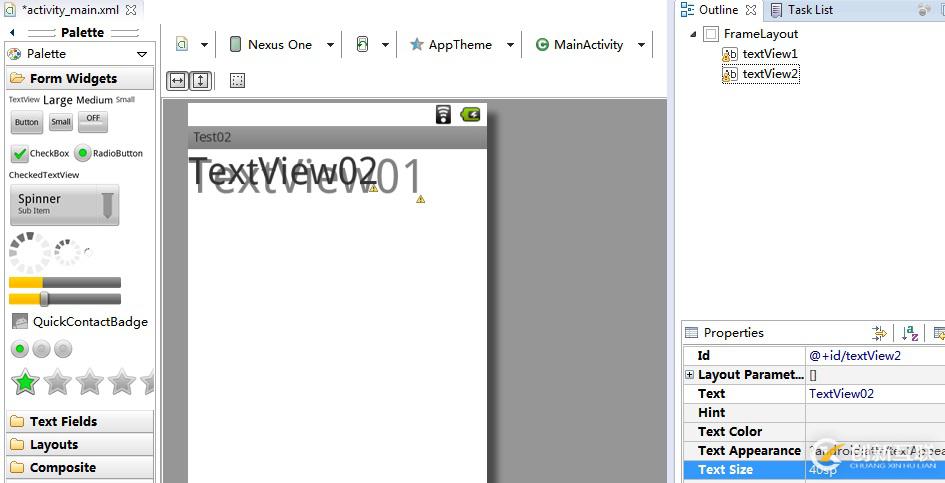
Task: Click the wifi icon in preview status bar
Action: pyautogui.click(x=443, y=115)
